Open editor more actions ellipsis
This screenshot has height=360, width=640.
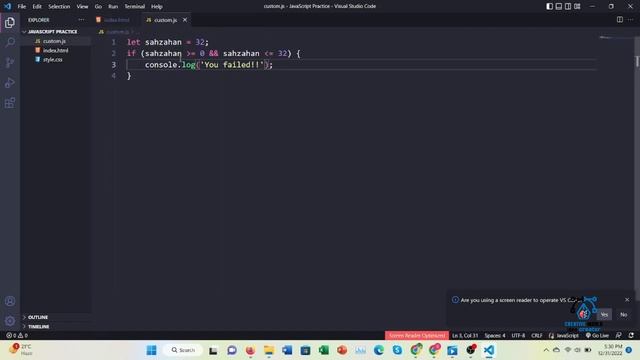coord(631,20)
